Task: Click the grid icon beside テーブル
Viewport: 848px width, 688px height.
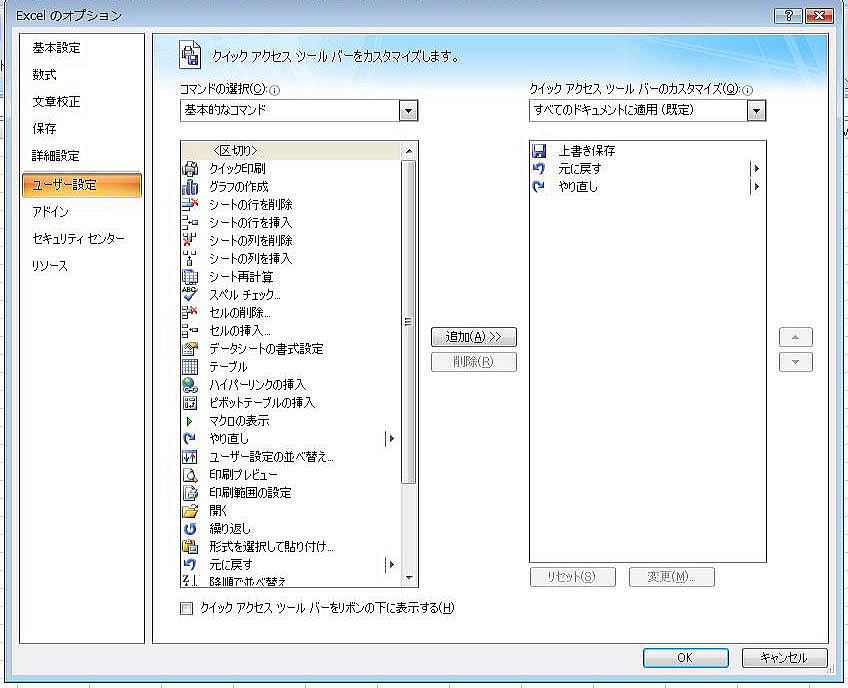Action: 190,367
